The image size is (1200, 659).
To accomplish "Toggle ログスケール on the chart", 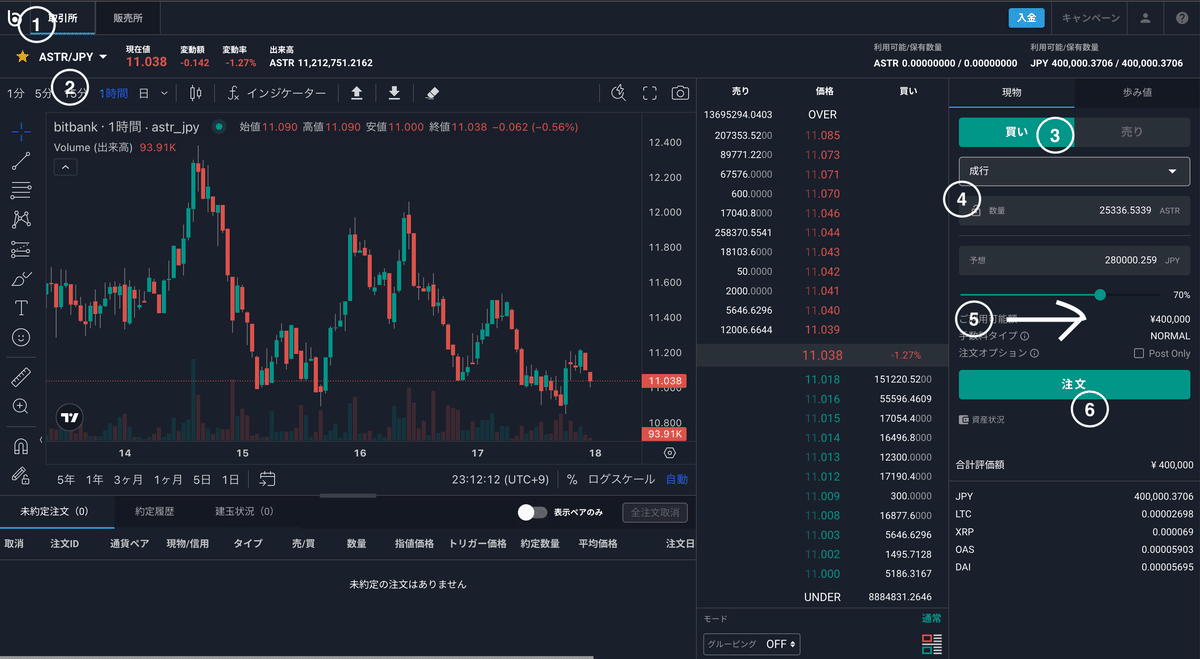I will [x=621, y=479].
